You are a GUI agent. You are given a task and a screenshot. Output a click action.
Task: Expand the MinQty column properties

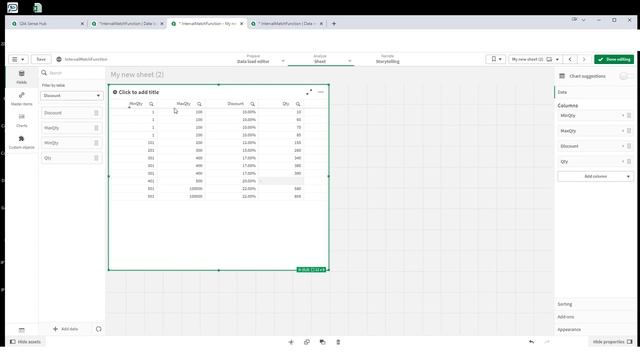623,116
